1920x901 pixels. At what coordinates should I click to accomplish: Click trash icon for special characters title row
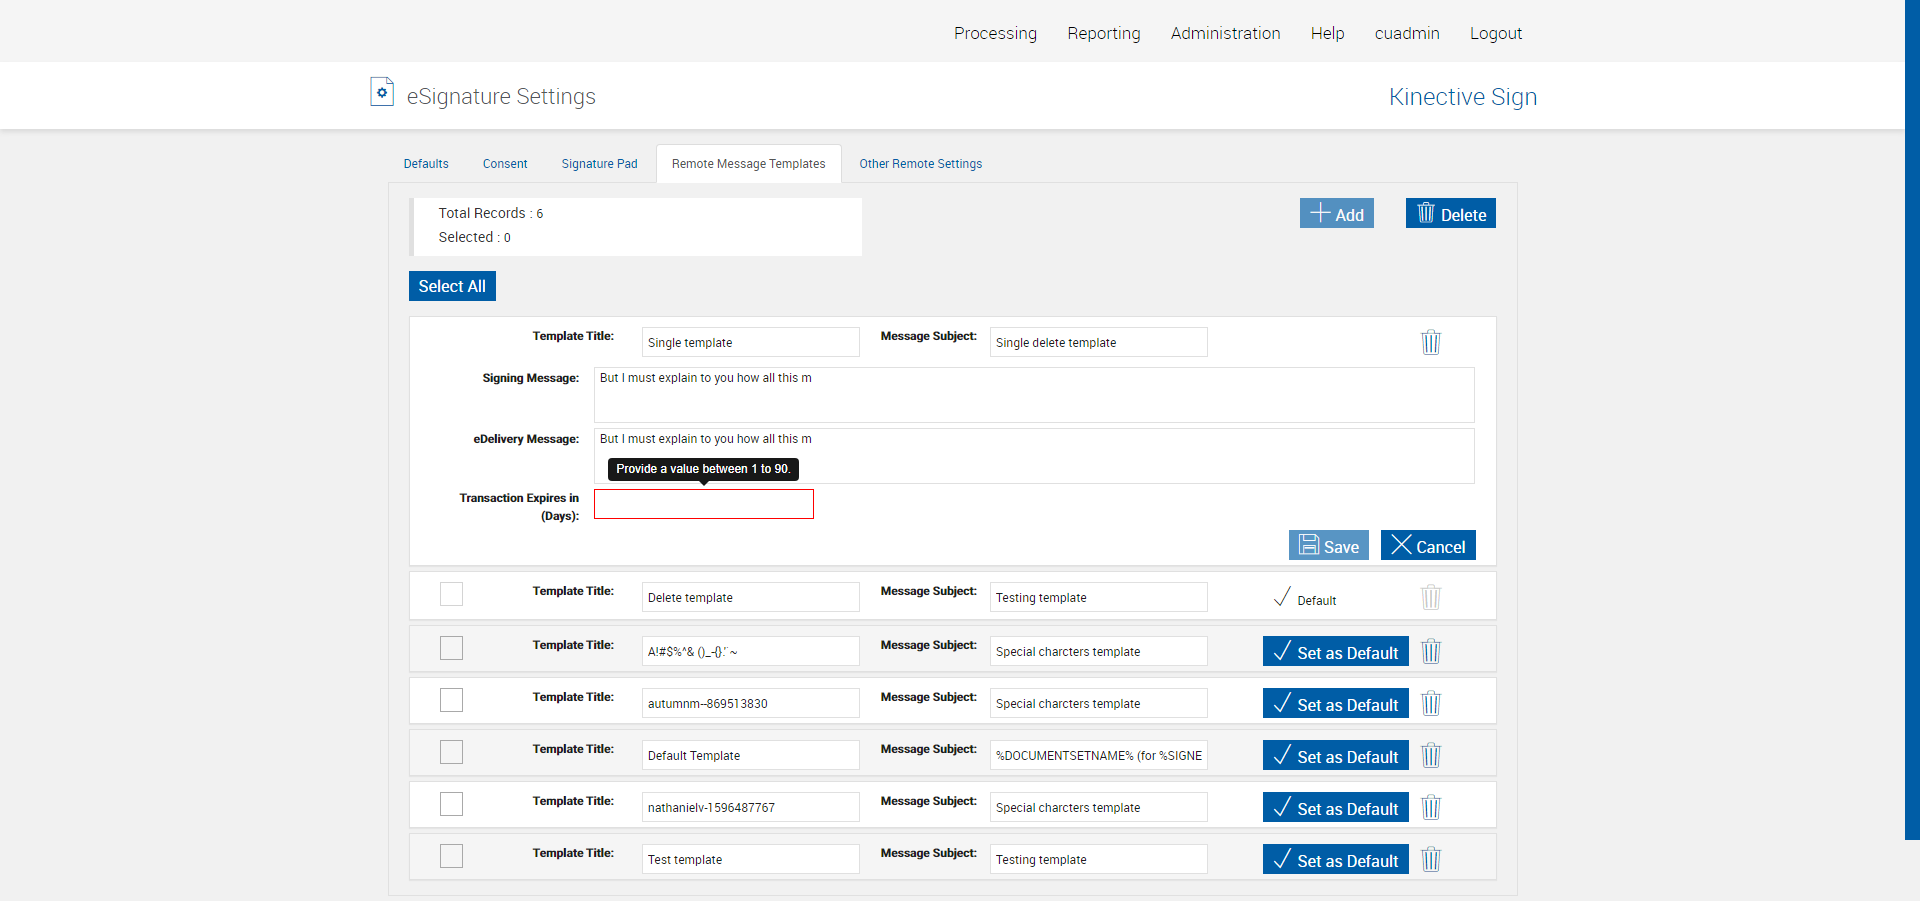click(1430, 651)
